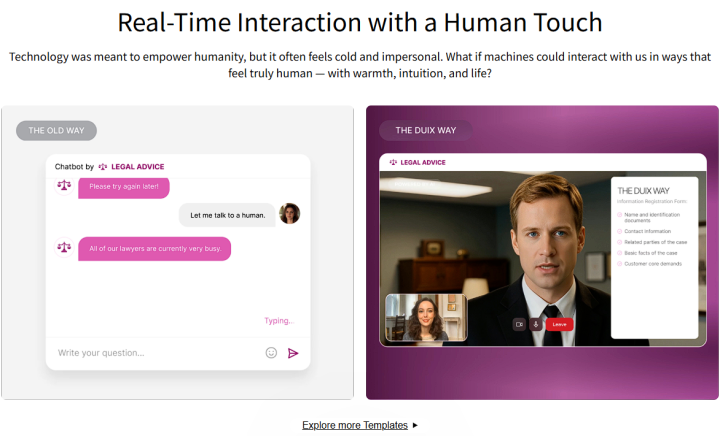Click the Real-Time Interaction heading
Image resolution: width=720 pixels, height=436 pixels.
360,22
